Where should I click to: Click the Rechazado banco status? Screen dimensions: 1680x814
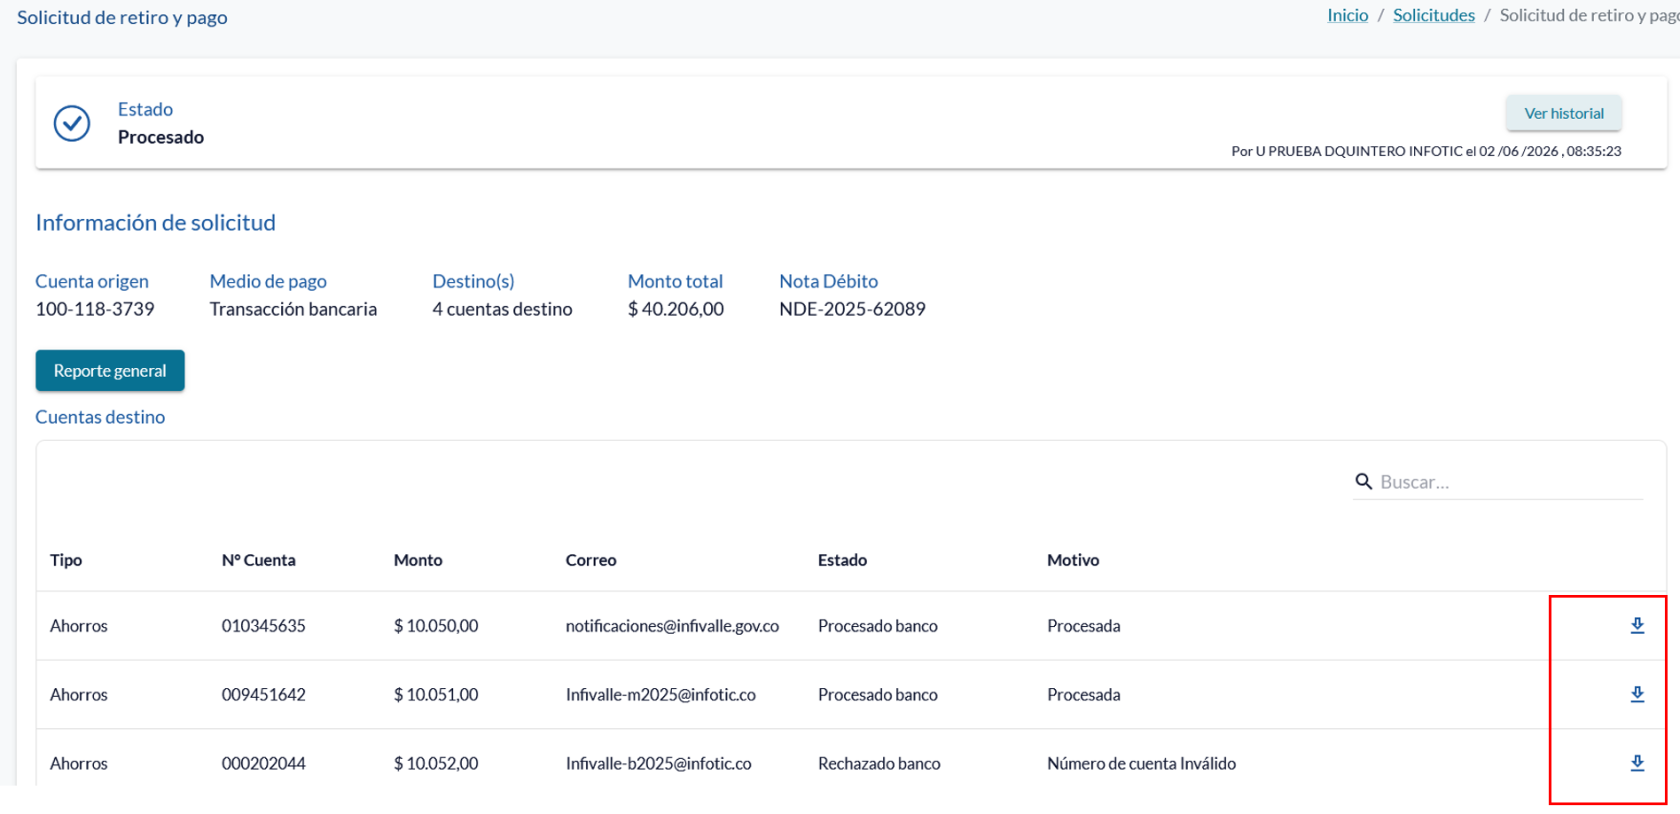[879, 764]
